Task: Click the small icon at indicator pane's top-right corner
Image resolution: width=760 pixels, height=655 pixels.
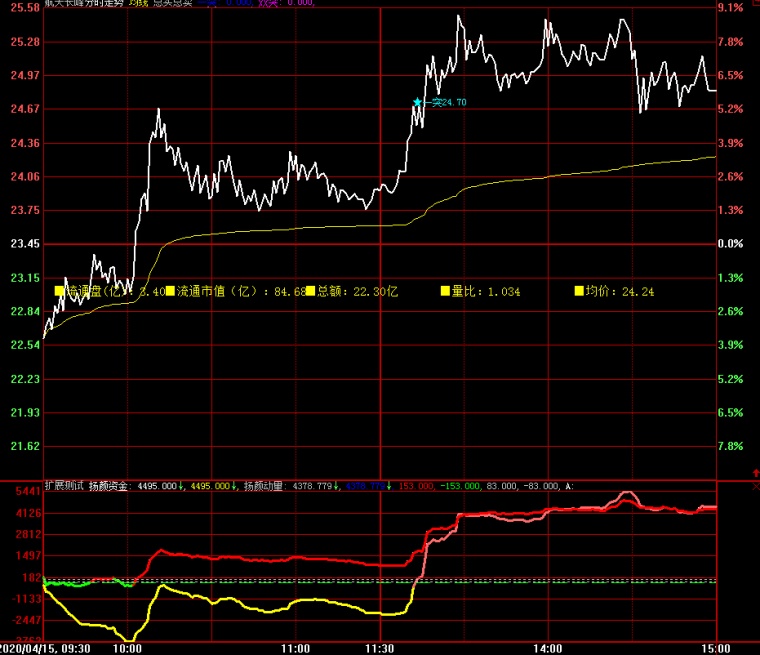Action: (x=754, y=485)
